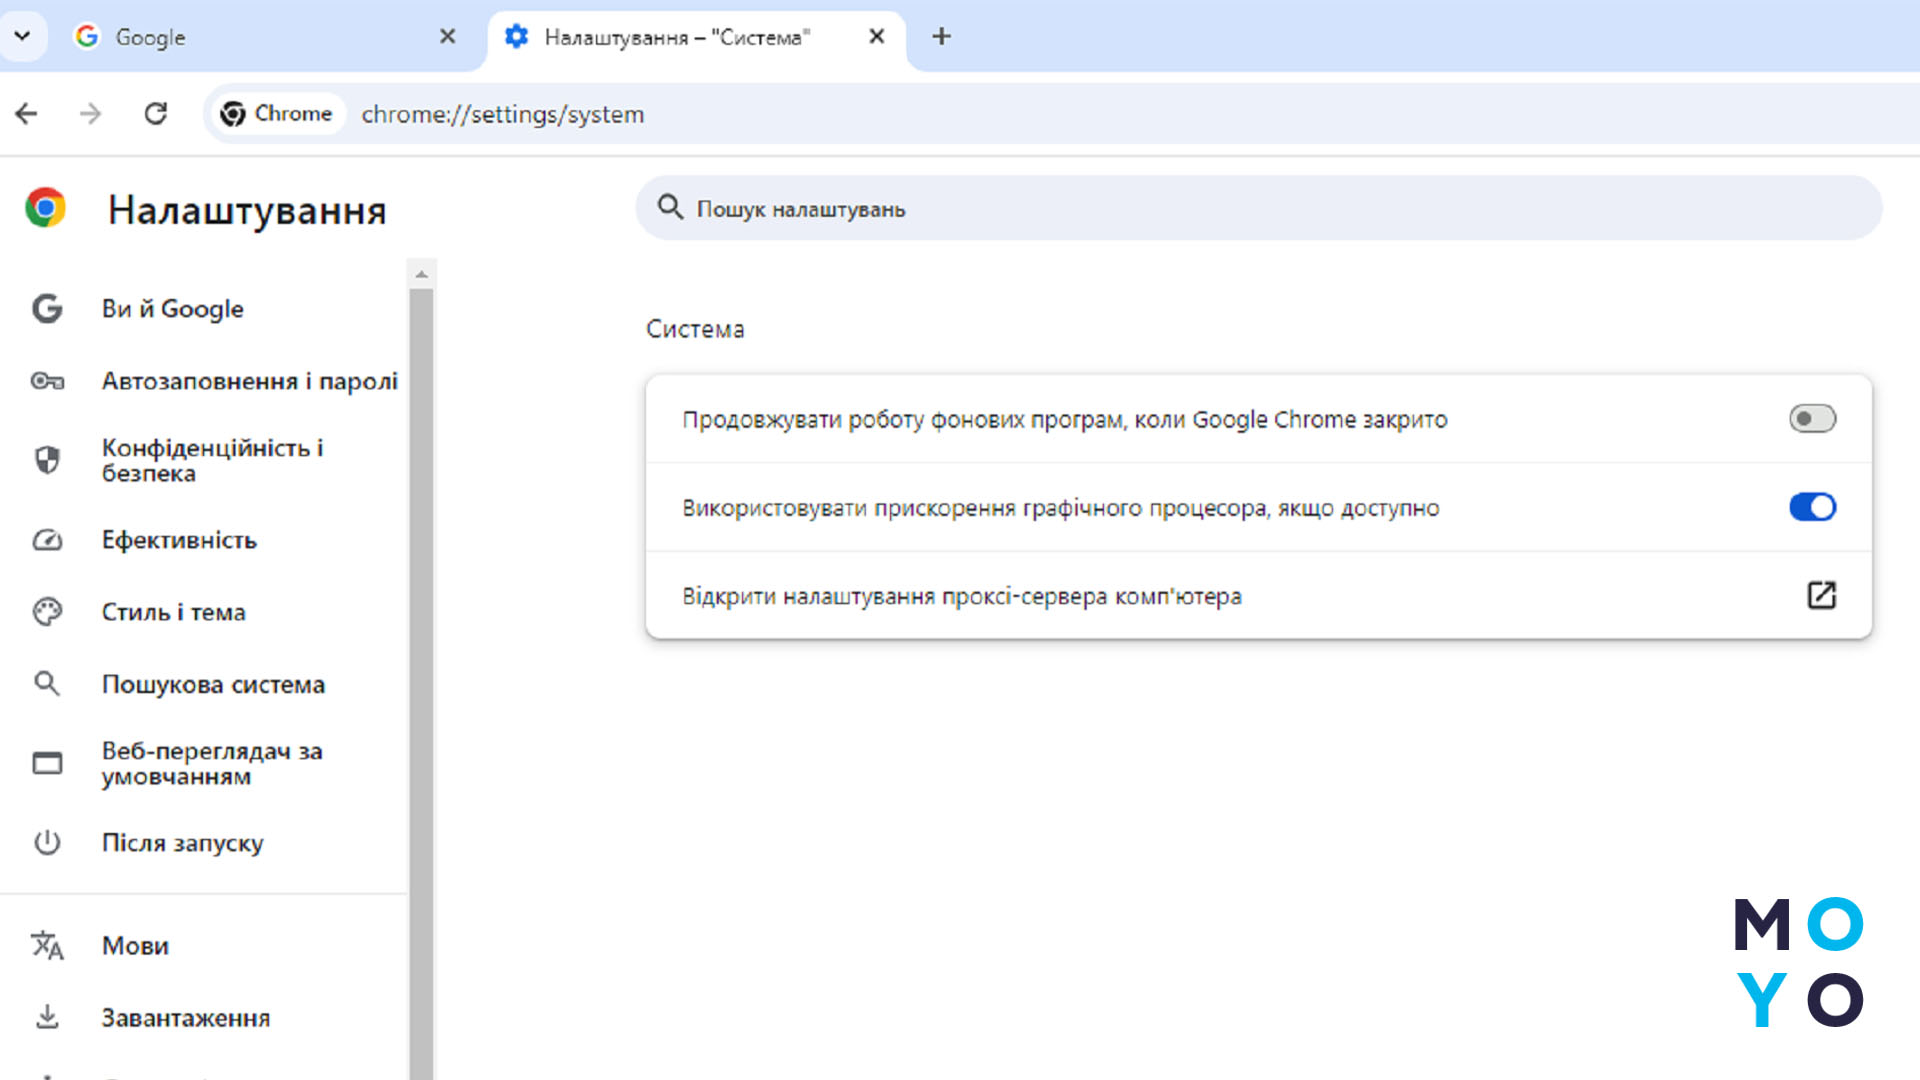Focus the Пошук налаштувань search field
This screenshot has width=1920, height=1080.
1258,208
